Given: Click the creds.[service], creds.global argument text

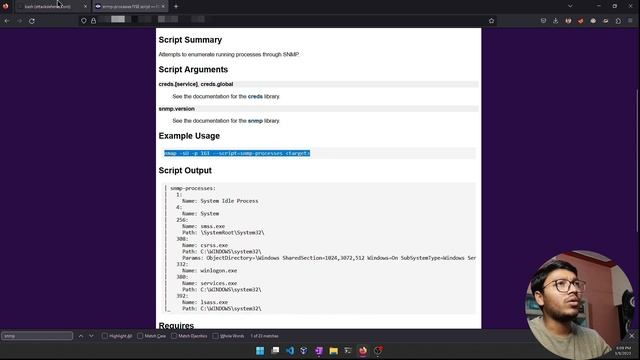Looking at the screenshot, I should tap(196, 84).
